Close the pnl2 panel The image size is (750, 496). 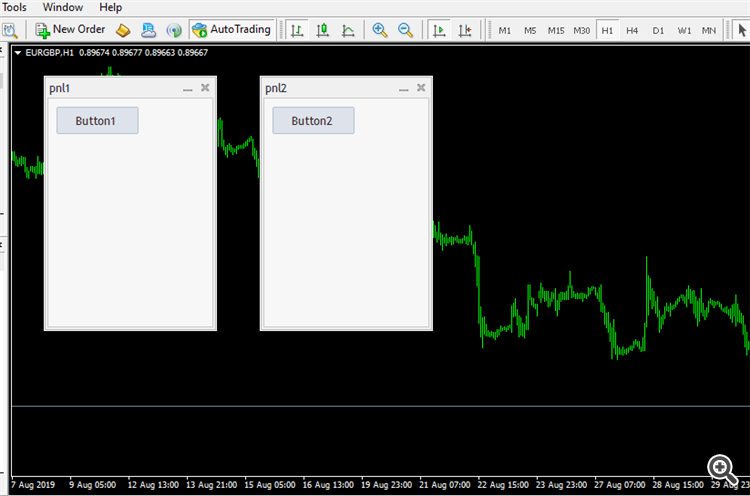pos(421,88)
